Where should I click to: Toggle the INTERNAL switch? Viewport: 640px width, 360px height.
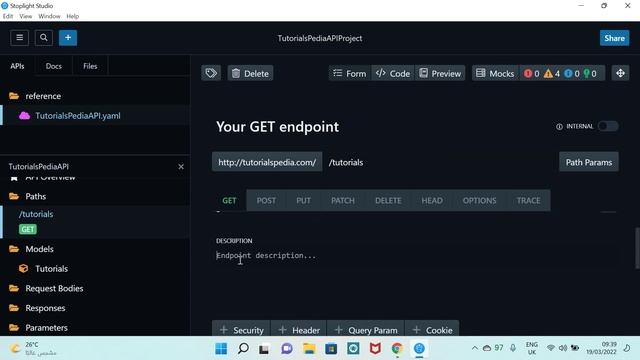(608, 126)
